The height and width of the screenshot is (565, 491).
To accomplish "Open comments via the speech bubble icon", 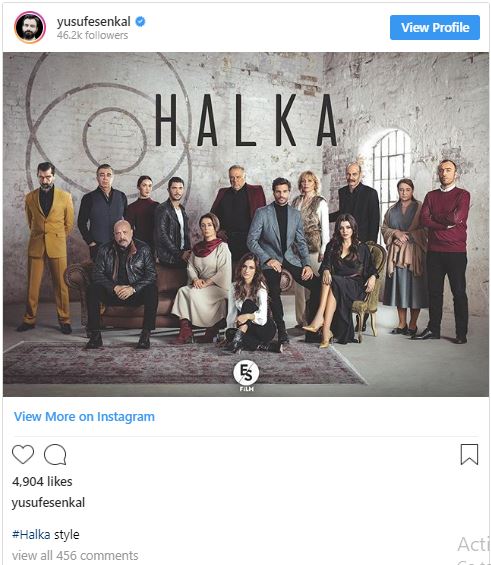I will click(55, 454).
